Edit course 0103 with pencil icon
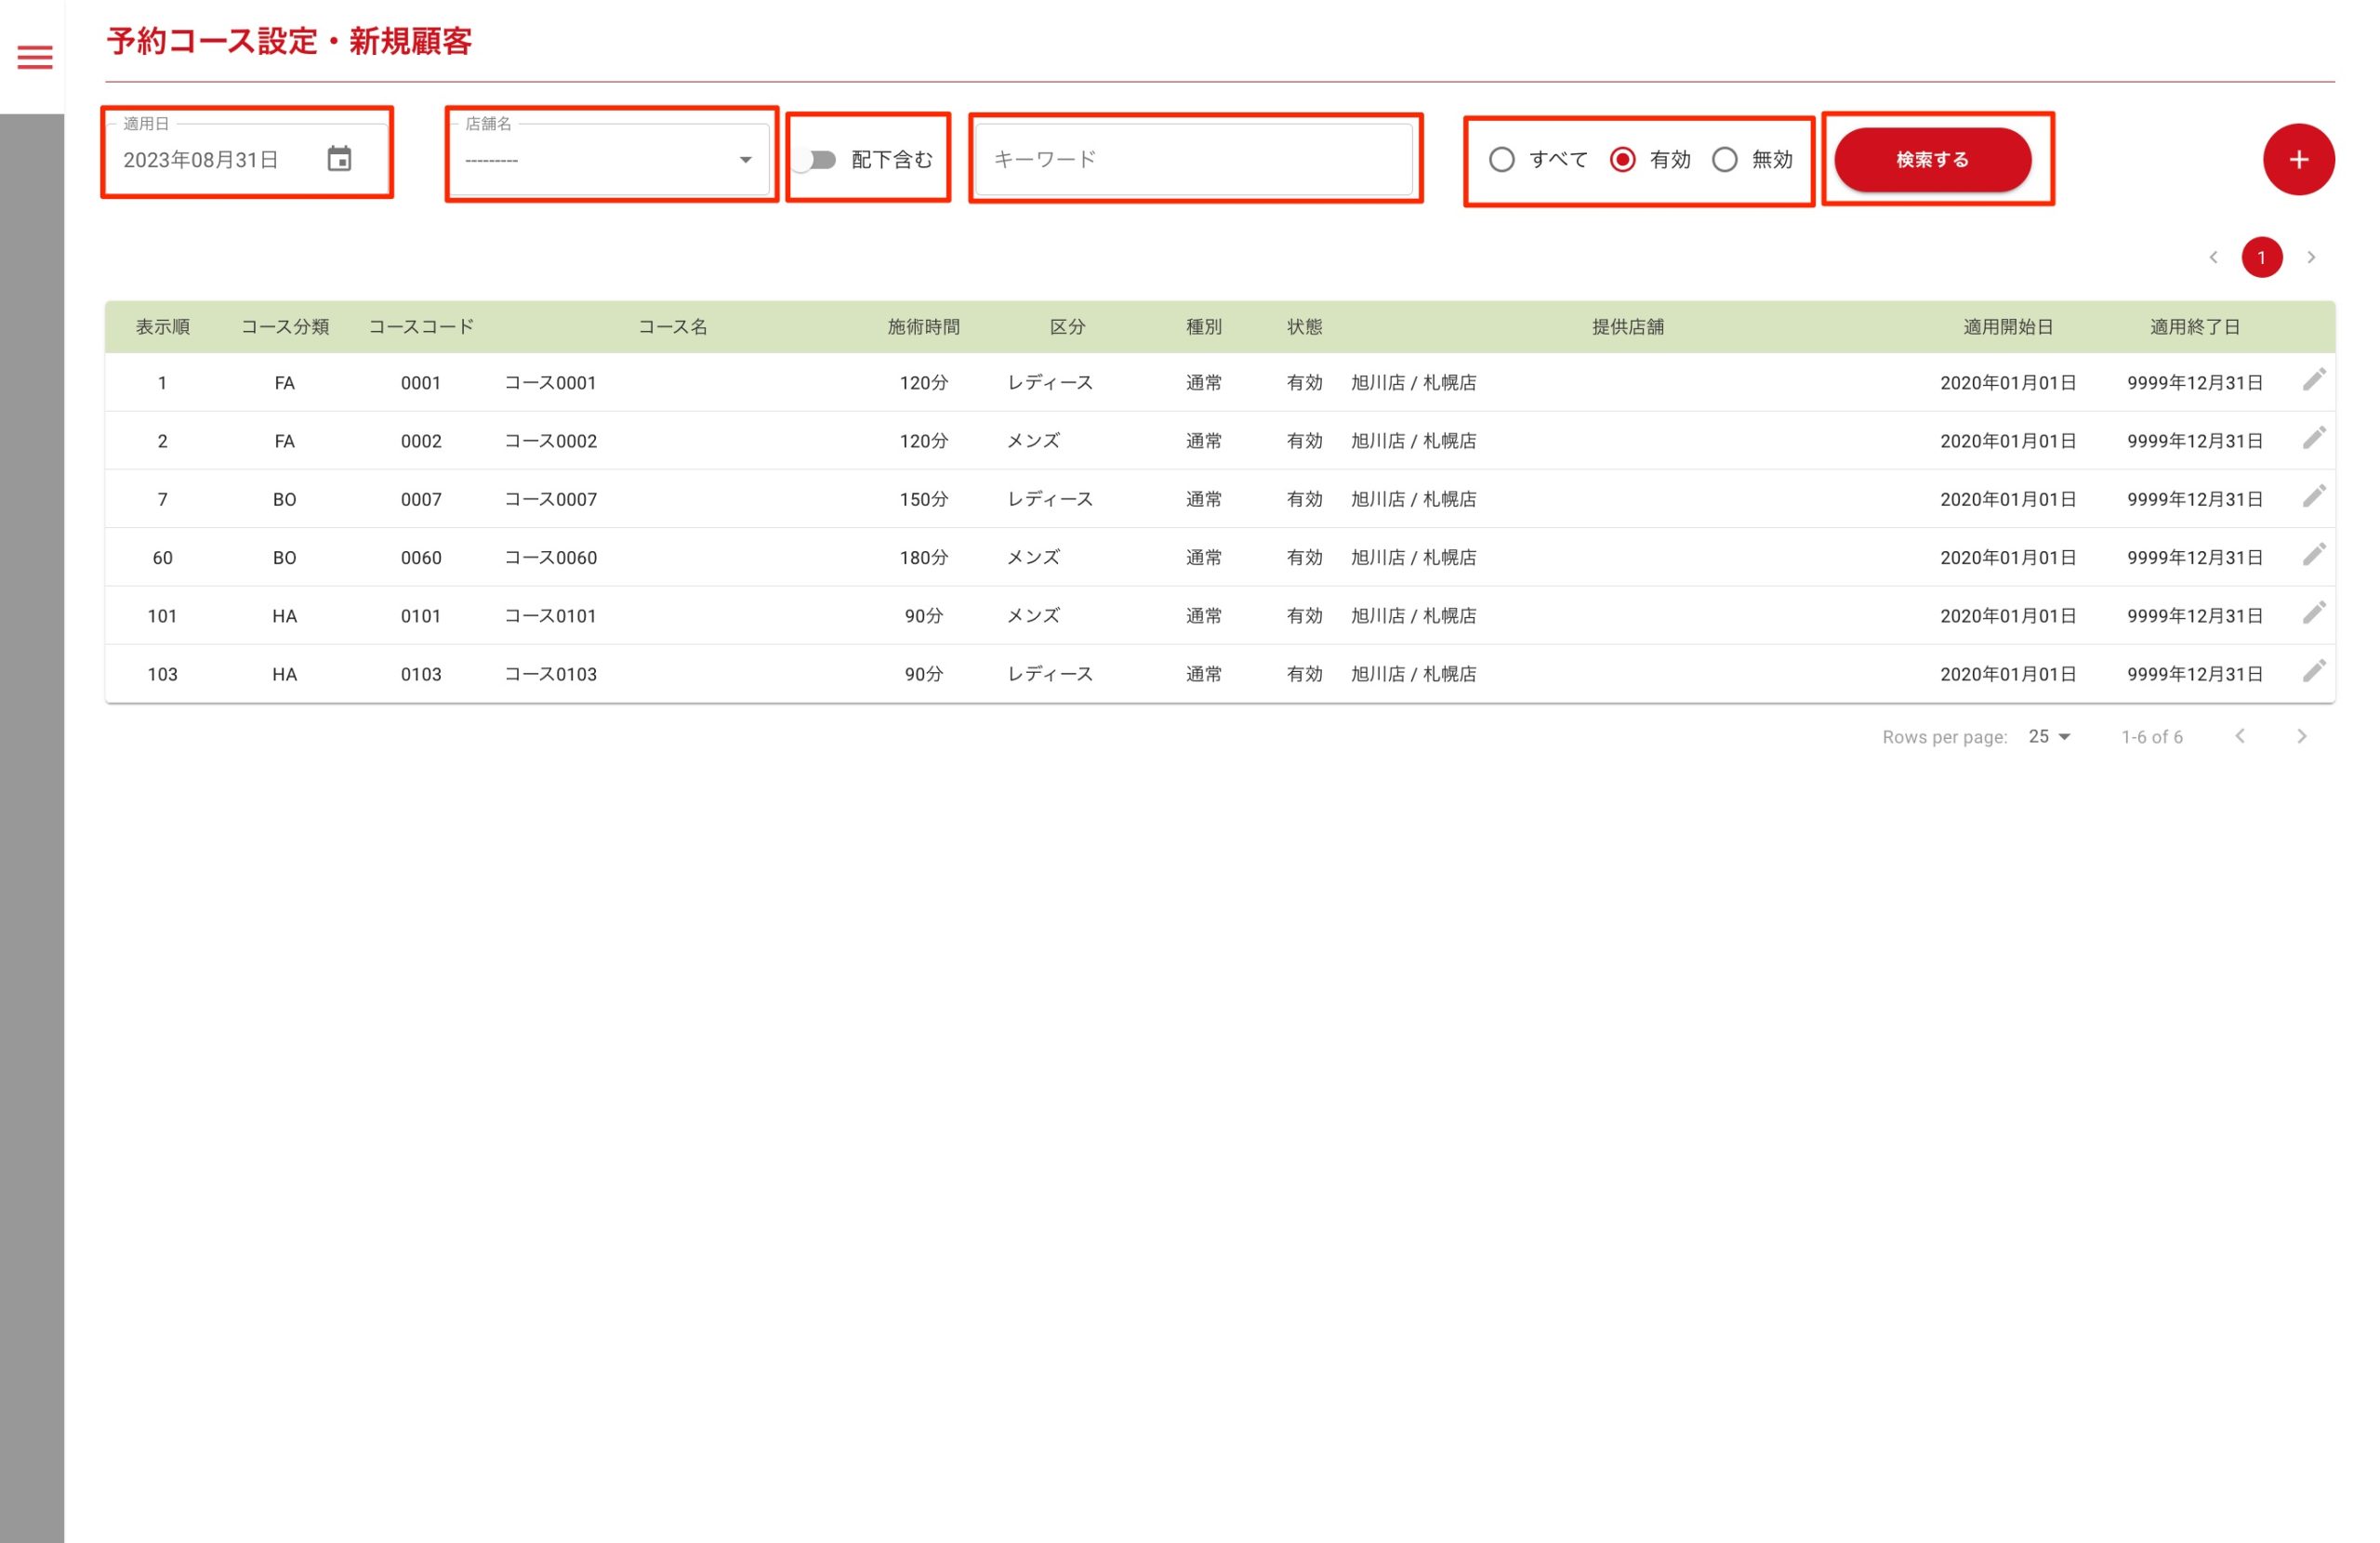The image size is (2380, 1543). click(2313, 671)
